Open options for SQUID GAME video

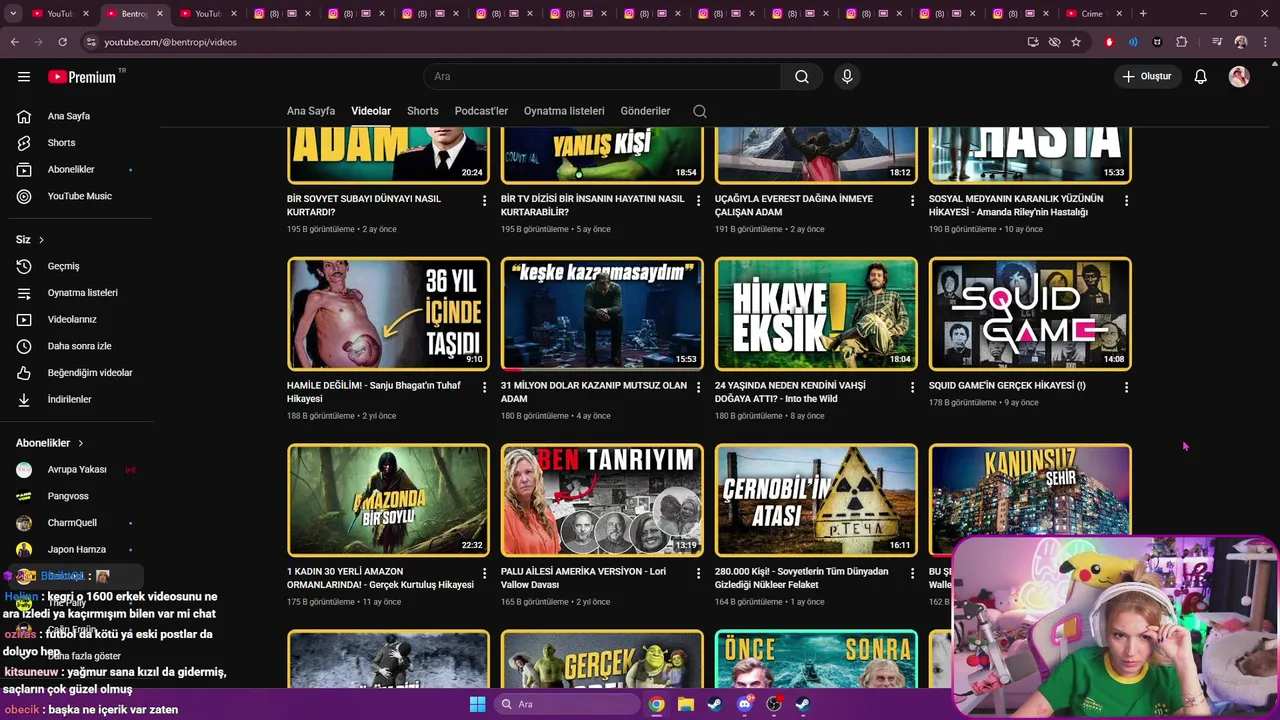1126,387
